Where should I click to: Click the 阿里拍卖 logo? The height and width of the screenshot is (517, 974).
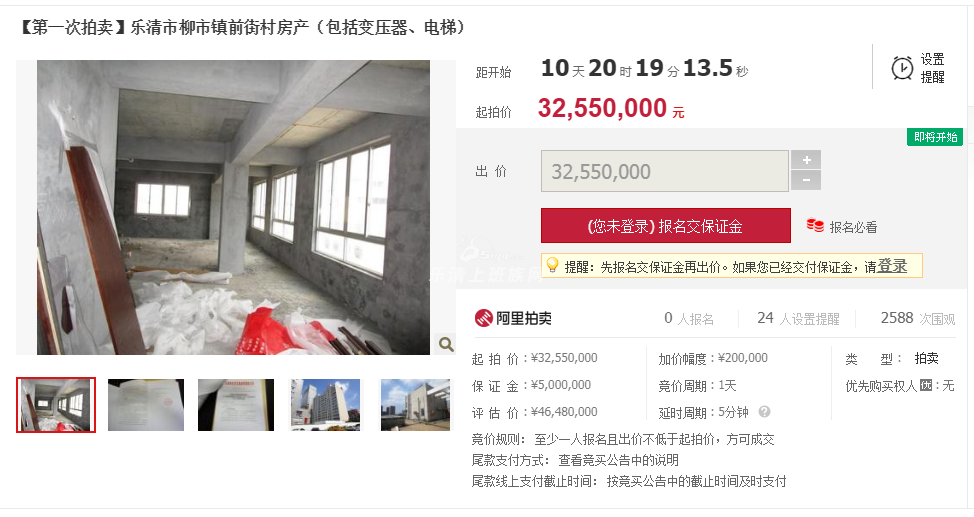click(513, 318)
